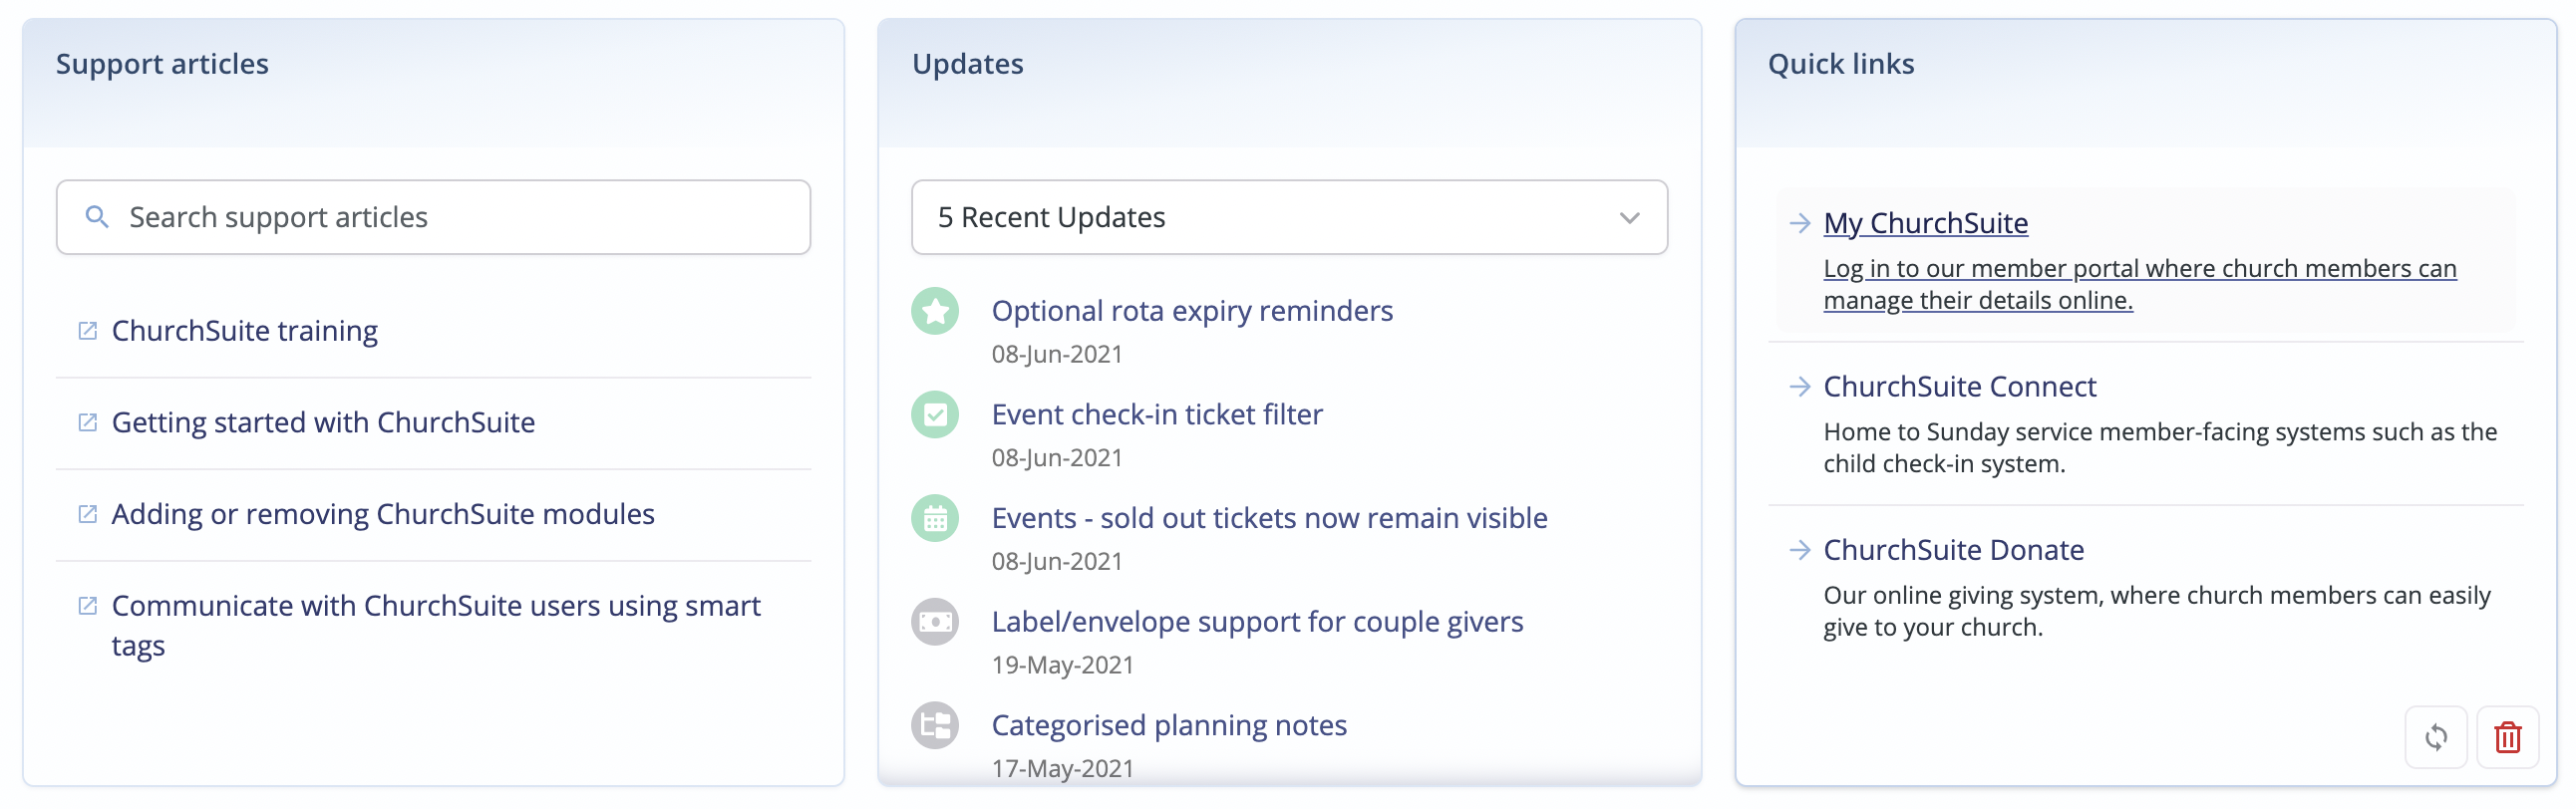2576x809 pixels.
Task: Click the external link icon beside ChurchSuite training
Action: pyautogui.click(x=88, y=331)
